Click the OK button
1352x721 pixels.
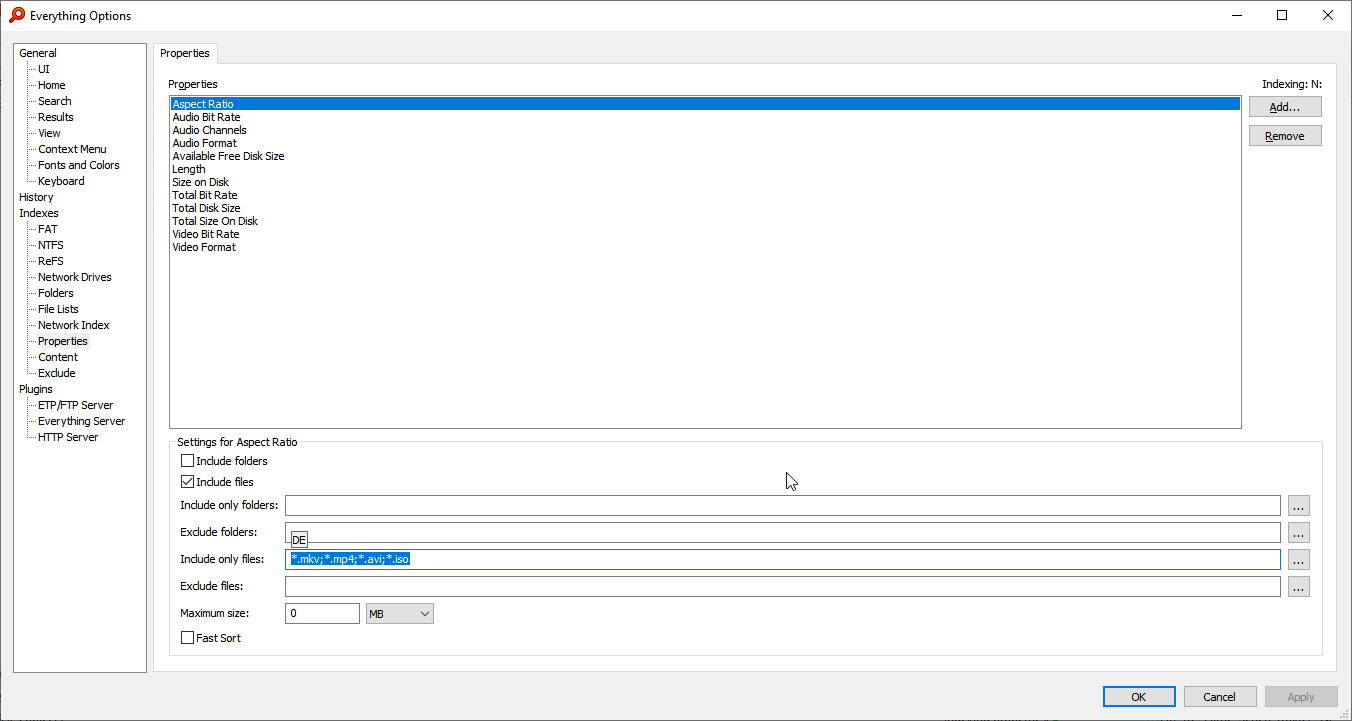pyautogui.click(x=1139, y=697)
